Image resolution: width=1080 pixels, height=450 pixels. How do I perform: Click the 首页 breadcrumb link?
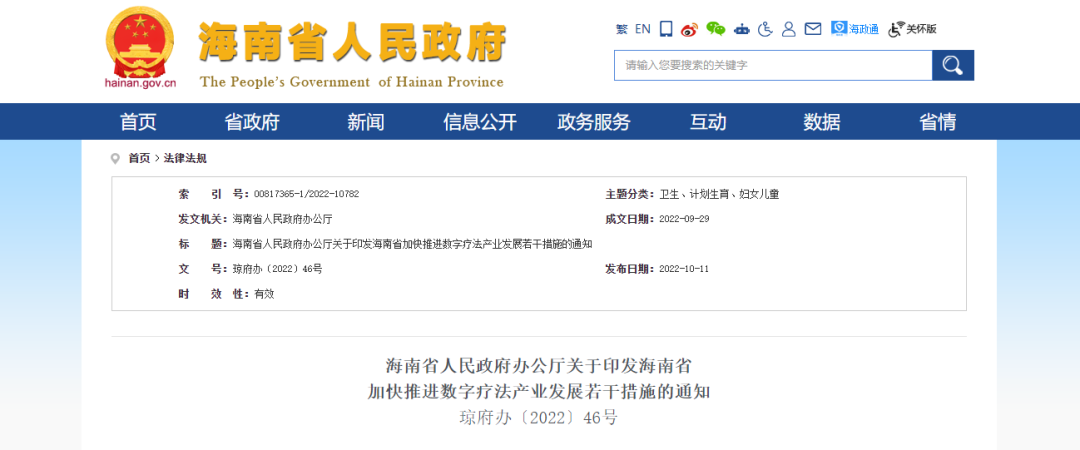pos(139,158)
